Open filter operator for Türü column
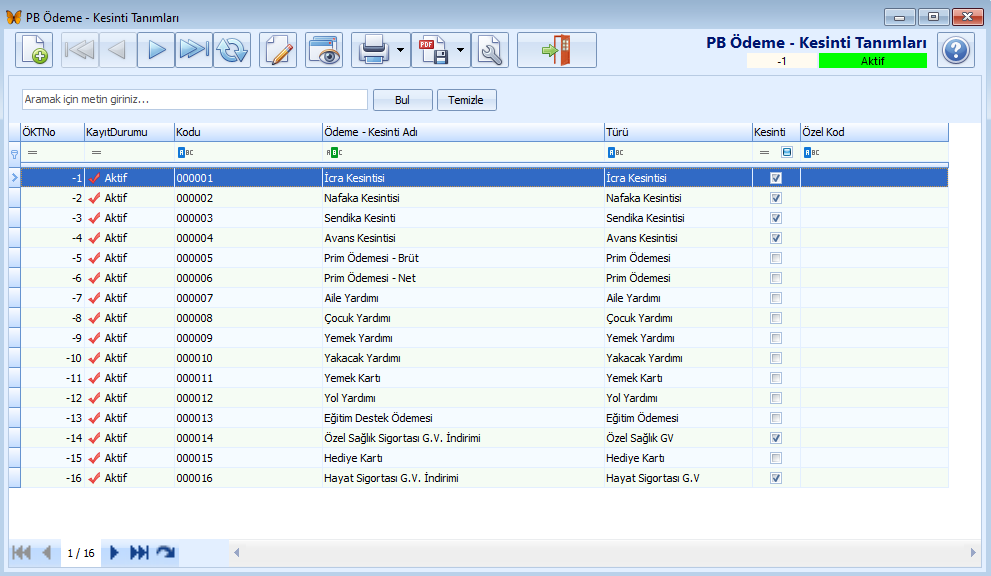Image resolution: width=991 pixels, height=576 pixels. tap(615, 152)
